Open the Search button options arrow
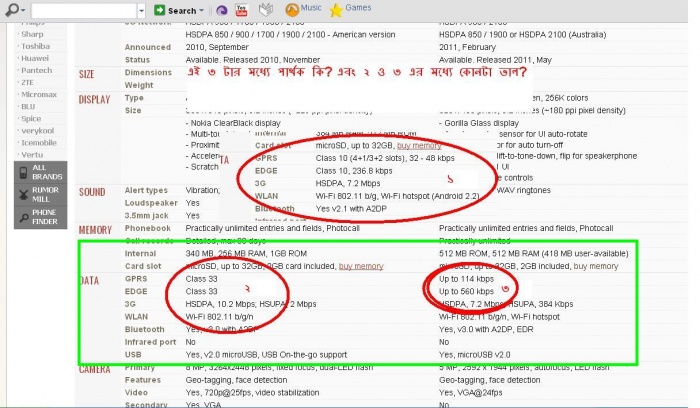 [201, 10]
